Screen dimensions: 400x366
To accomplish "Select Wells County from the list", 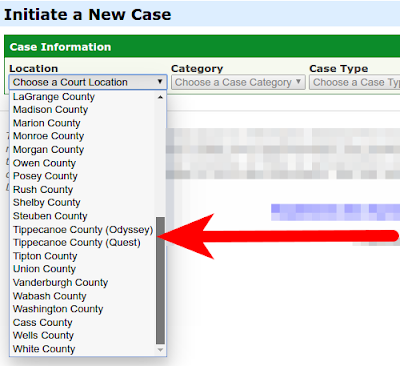I will pos(83,335).
